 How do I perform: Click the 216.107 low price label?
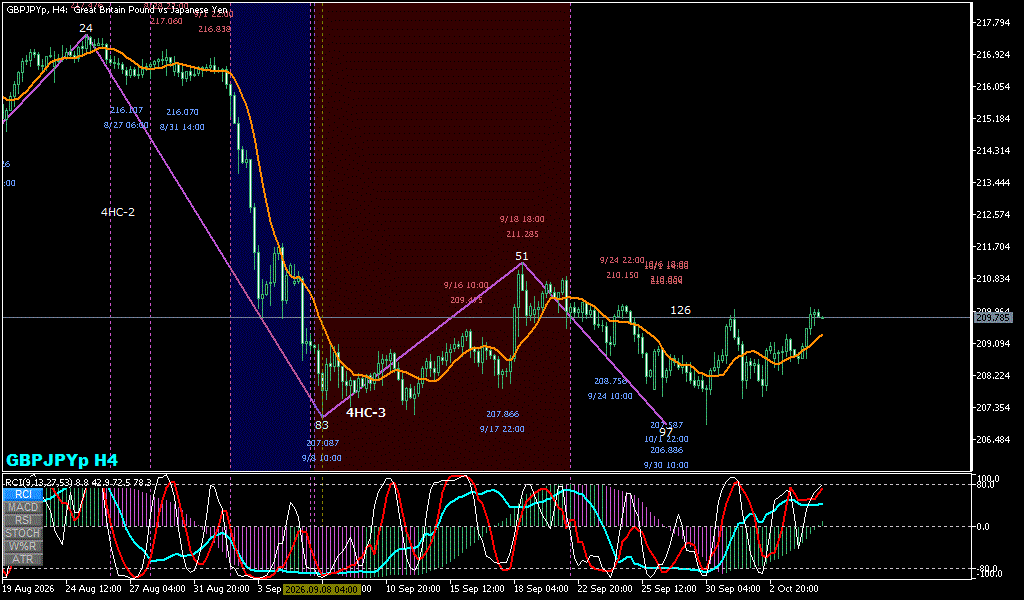click(126, 110)
